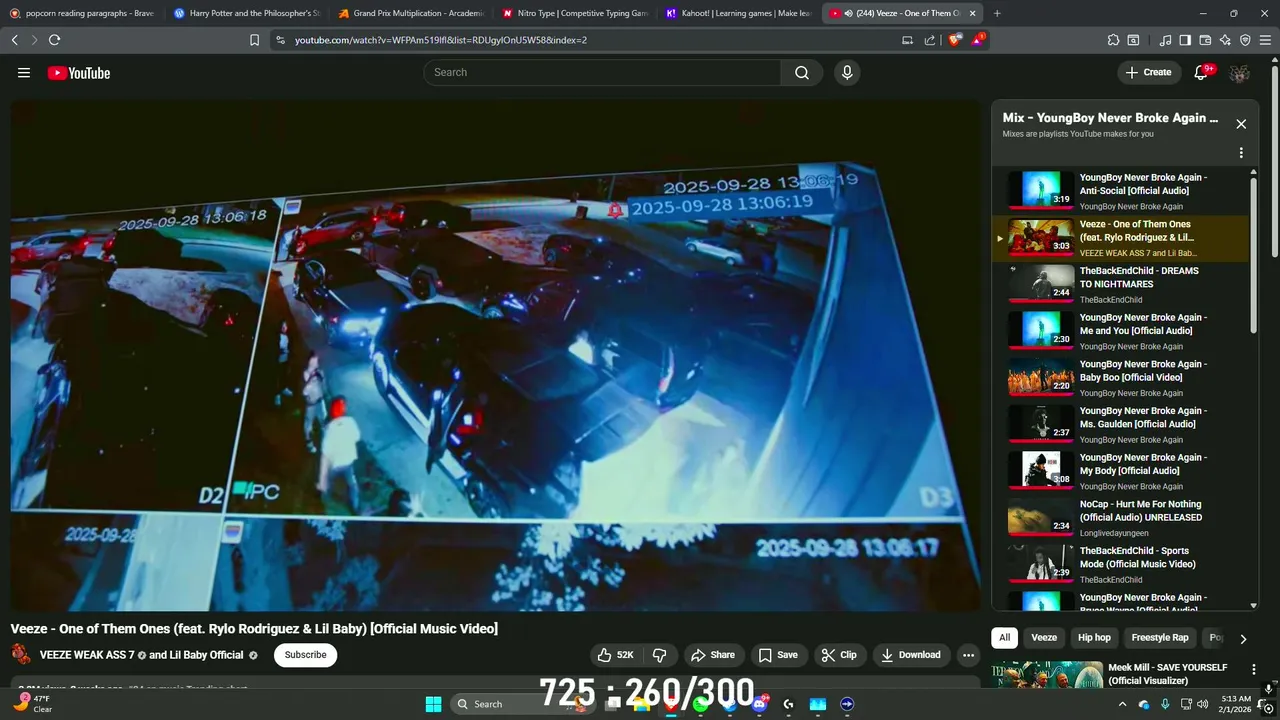Viewport: 1280px width, 720px height.
Task: Close the Mix playlist panel
Action: (1241, 124)
